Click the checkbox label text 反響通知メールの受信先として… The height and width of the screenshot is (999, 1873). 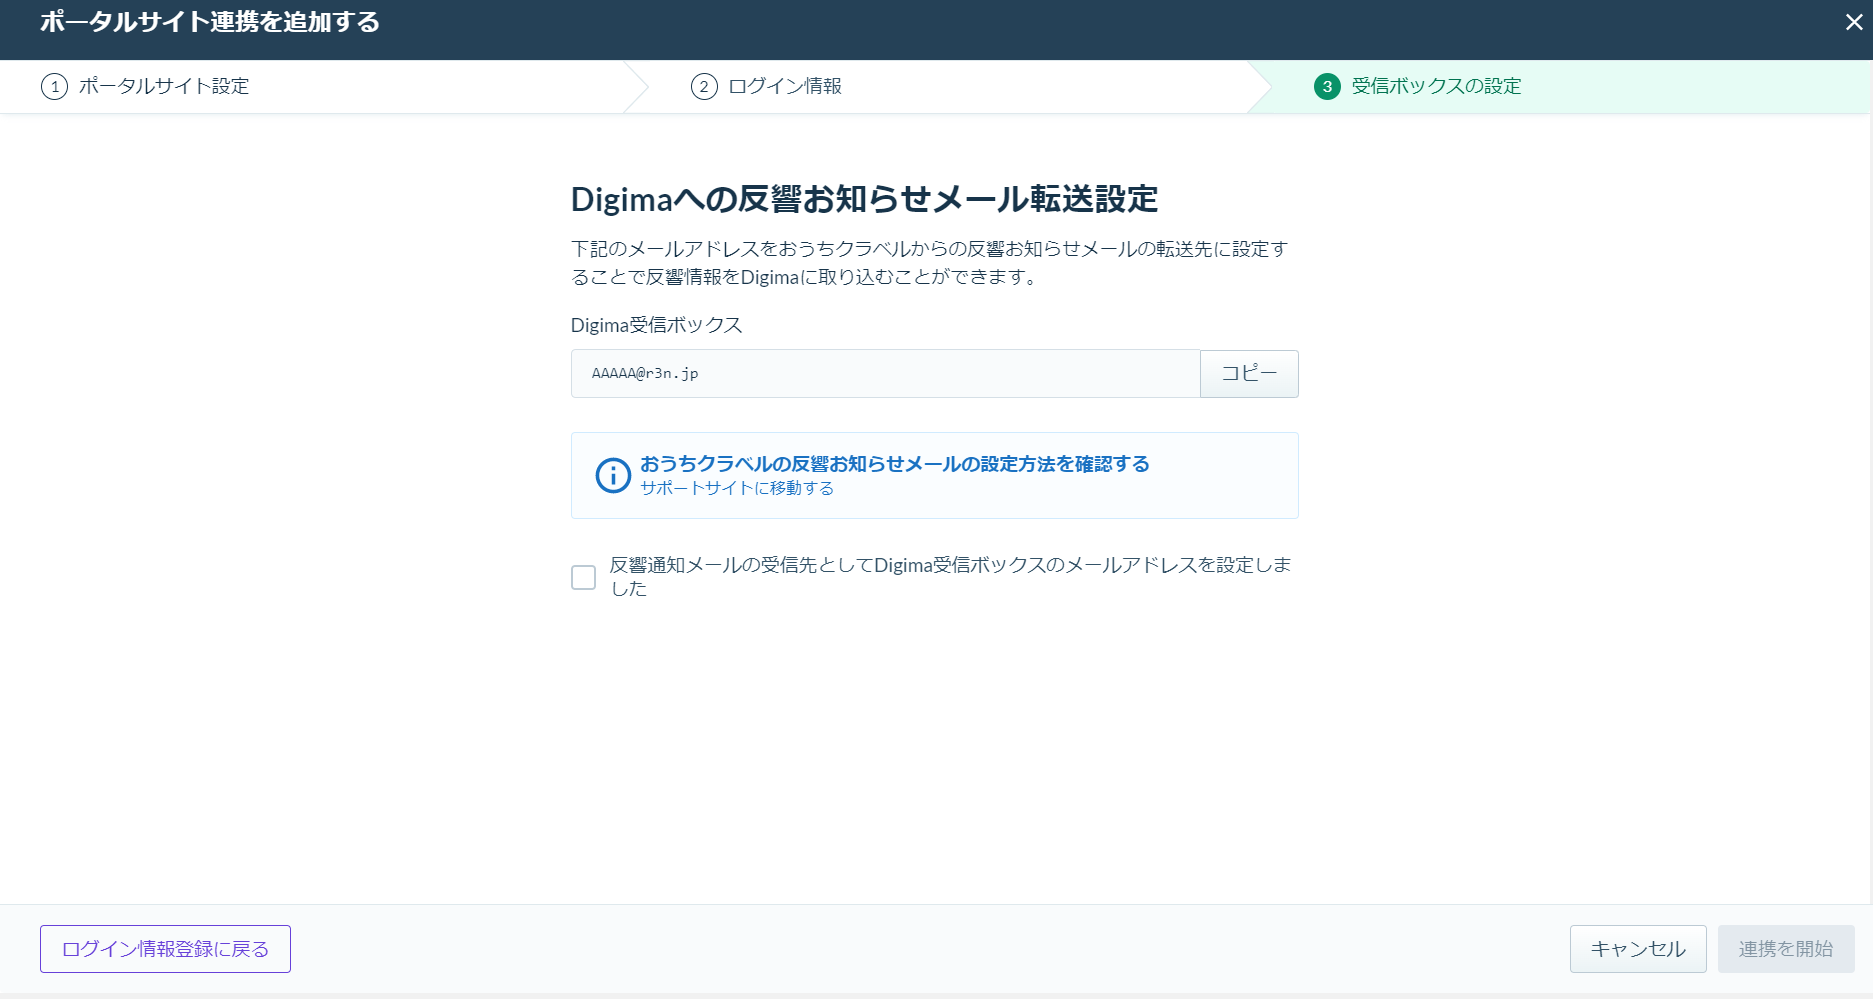pyautogui.click(x=950, y=576)
